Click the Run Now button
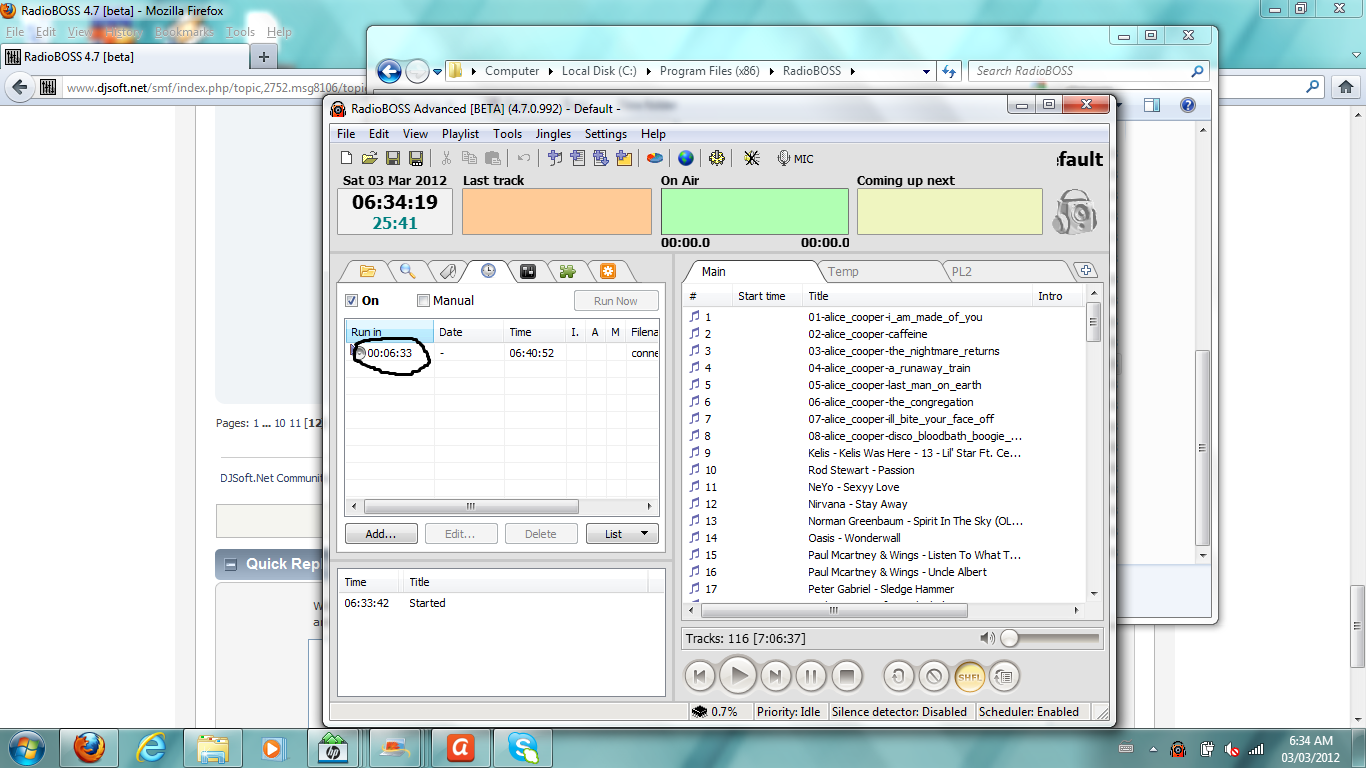Viewport: 1366px width, 768px height. [x=616, y=301]
